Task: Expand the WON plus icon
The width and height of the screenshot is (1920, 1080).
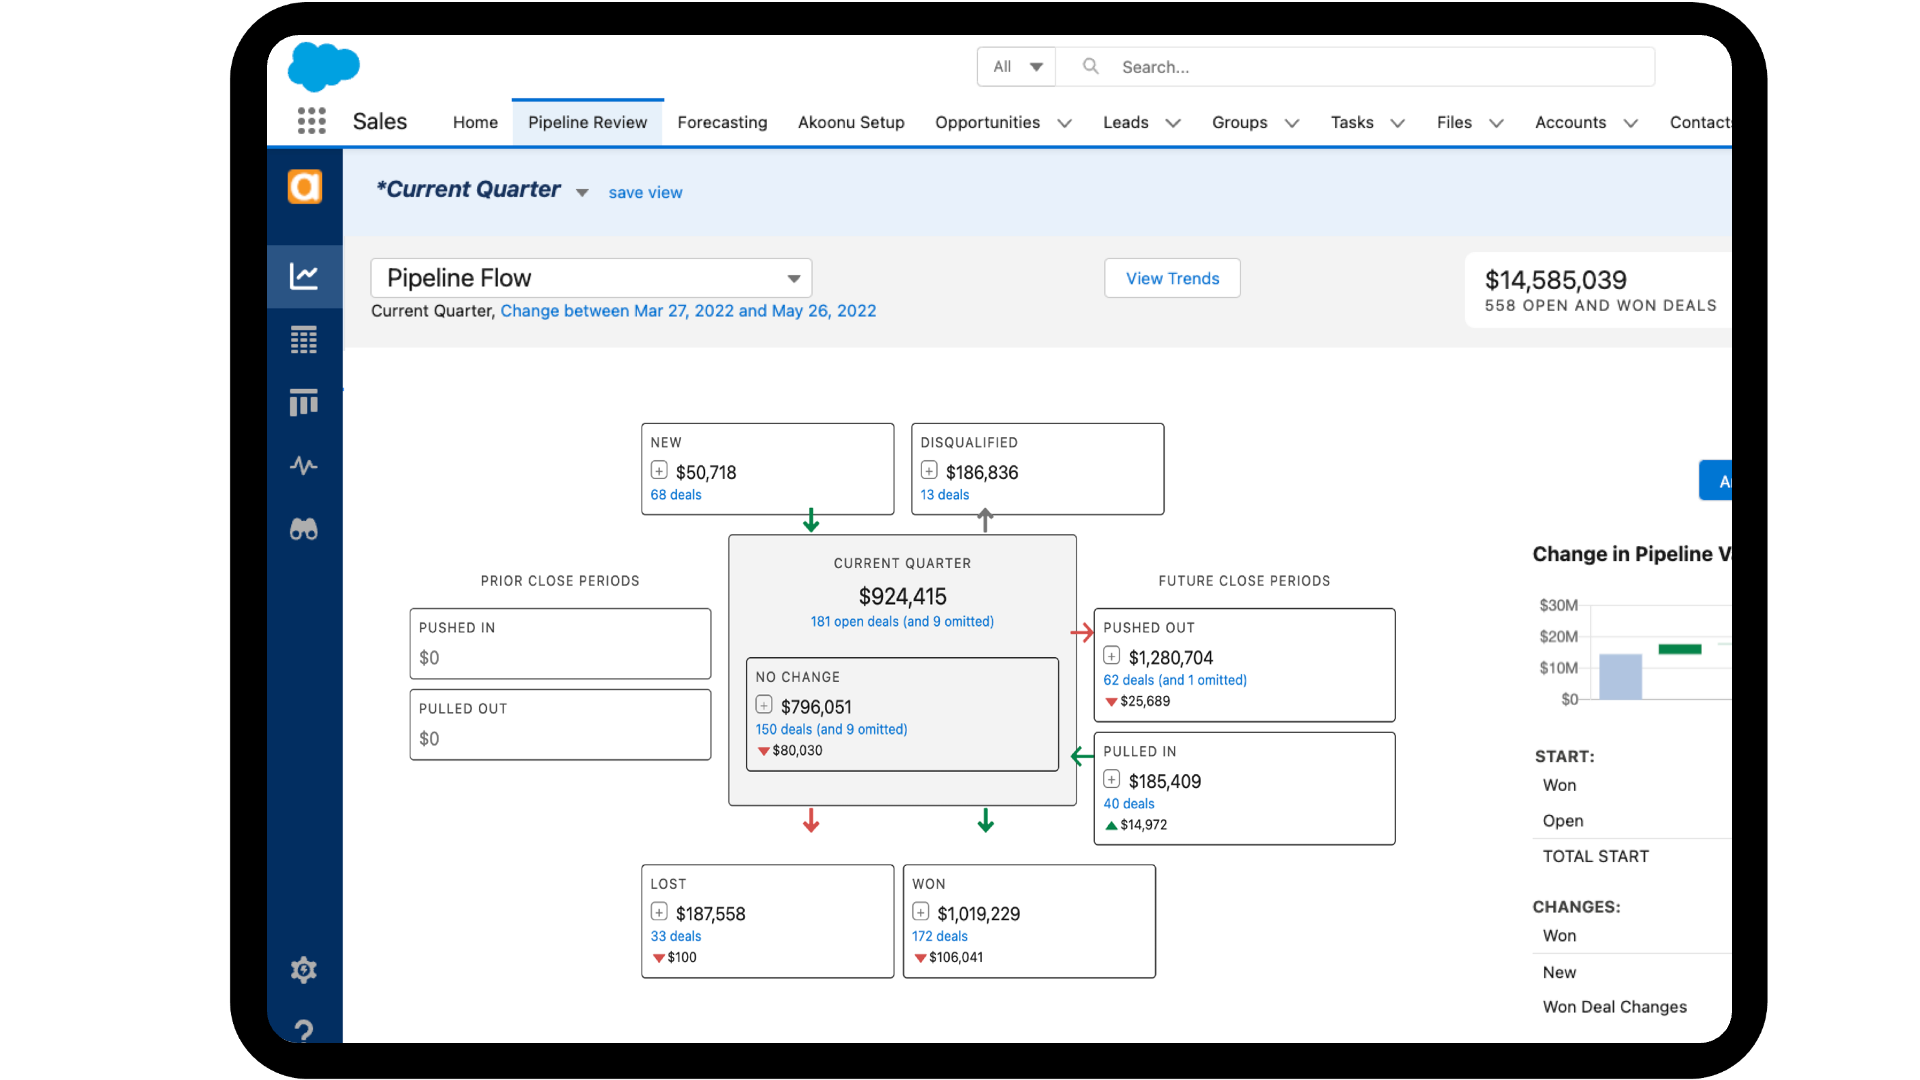Action: [x=921, y=911]
